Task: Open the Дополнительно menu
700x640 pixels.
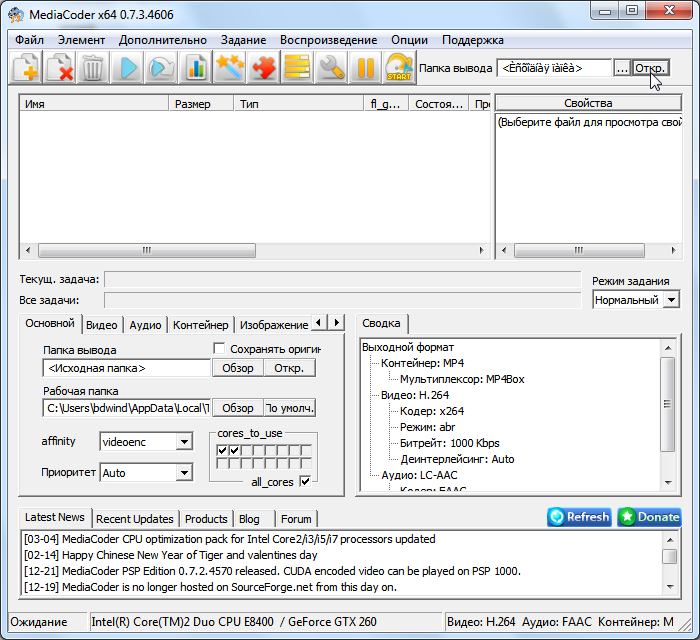Action: [162, 40]
